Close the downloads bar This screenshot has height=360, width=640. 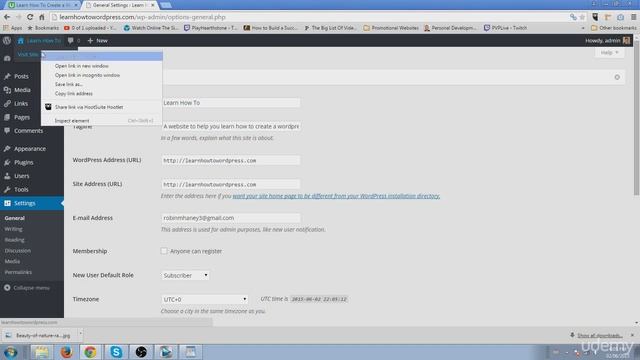632,335
